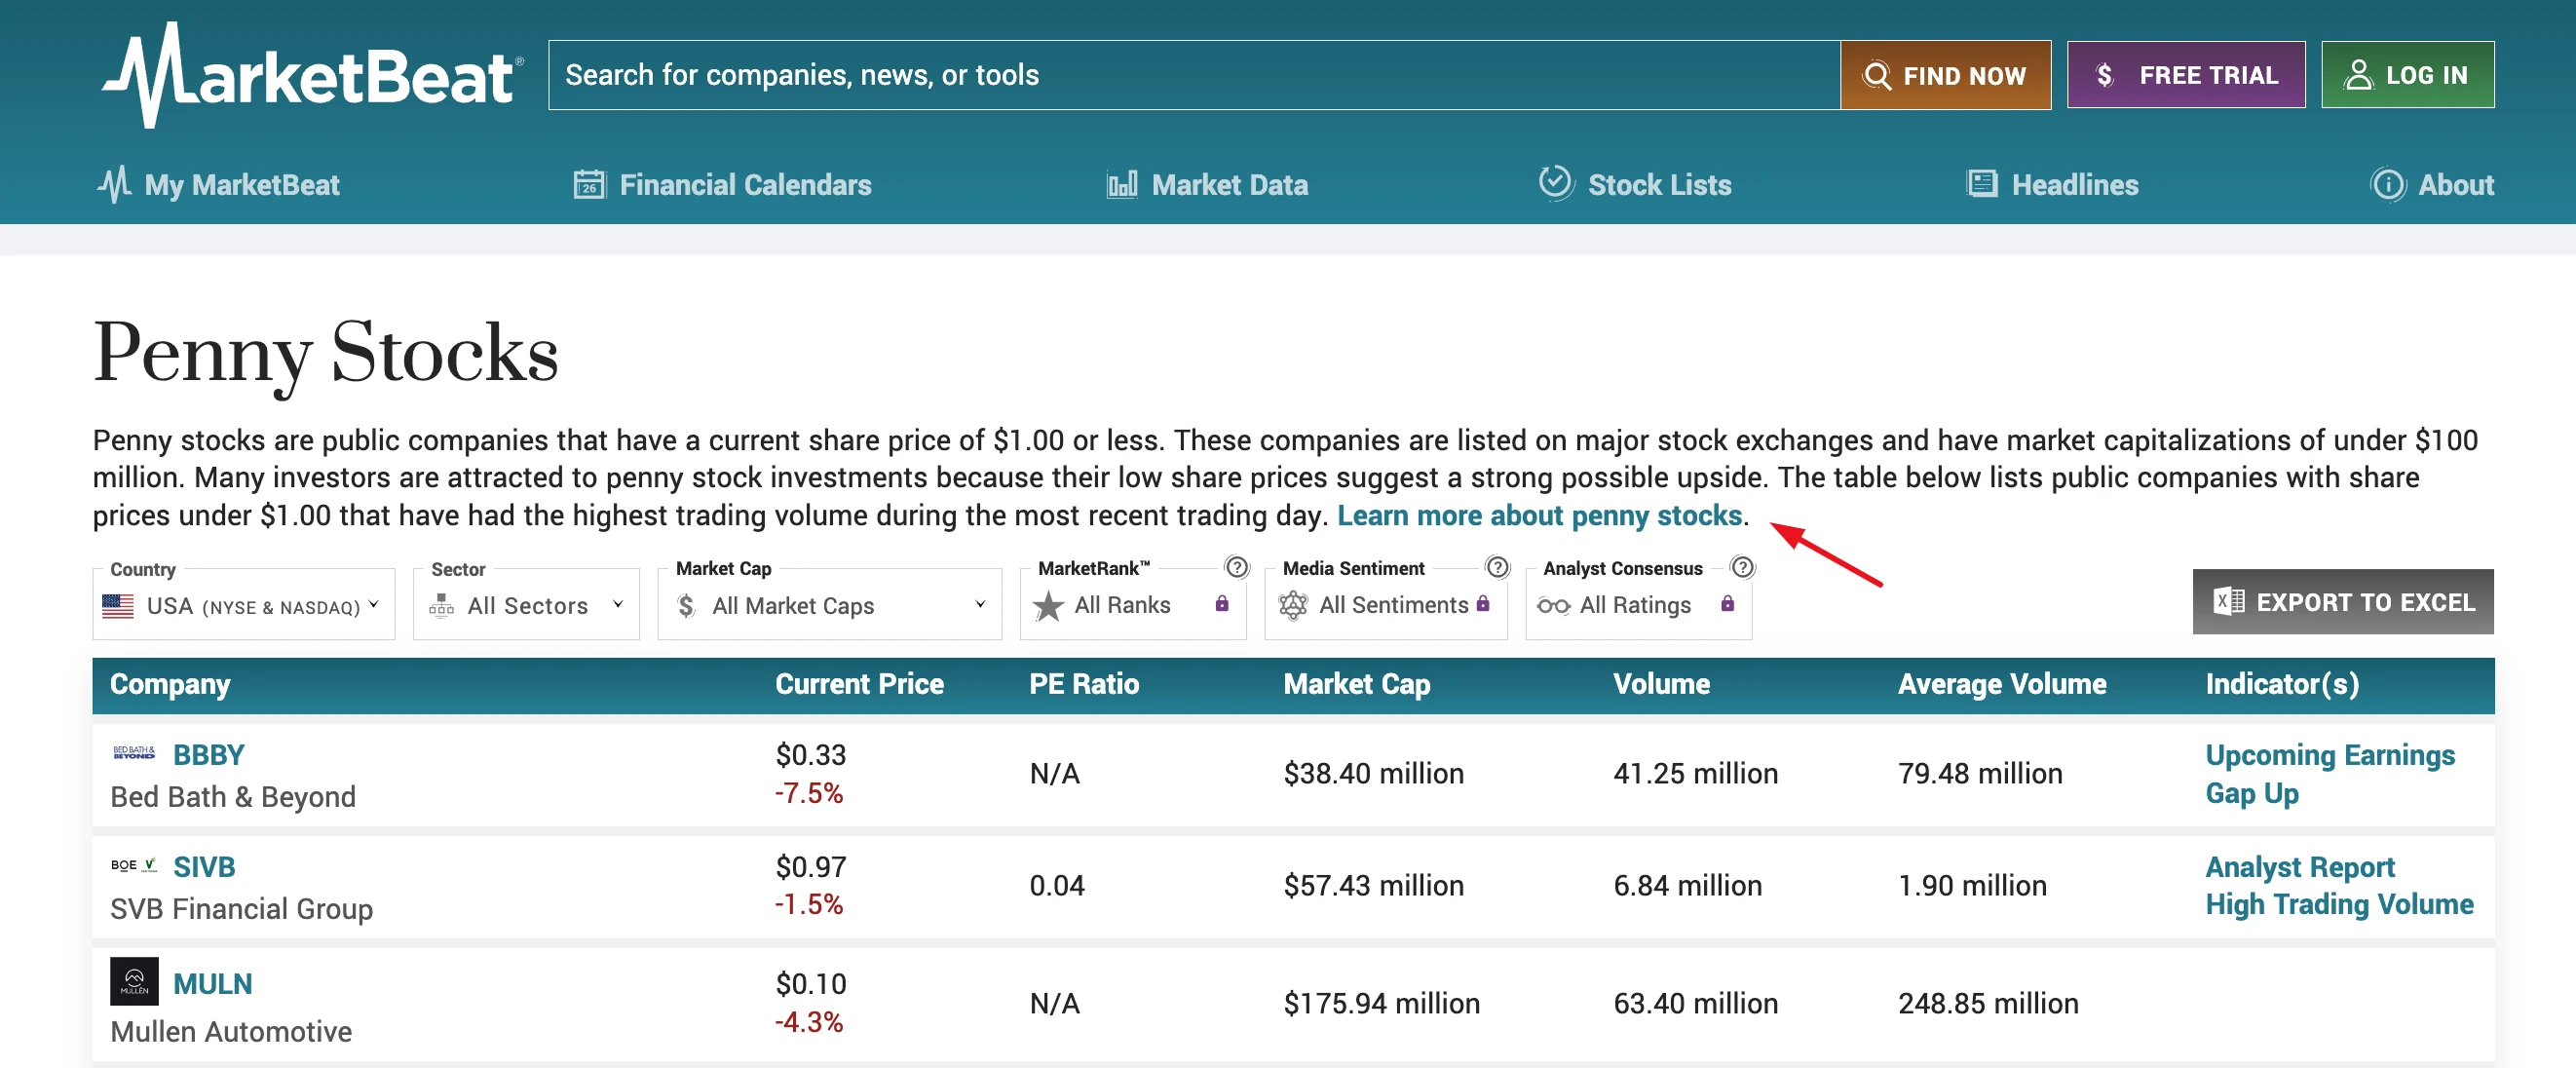Click the MarketRank help question icon
This screenshot has height=1068, width=2576.
point(1236,567)
